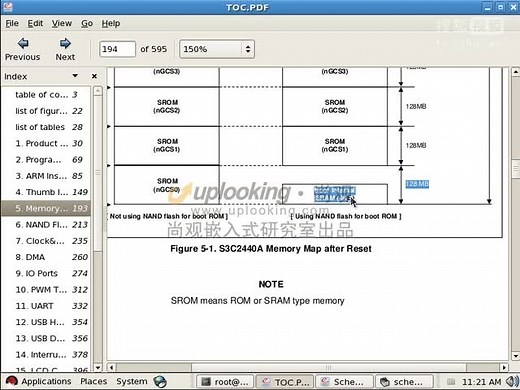The height and width of the screenshot is (390, 520).
Task: Open the Go menu
Action: [87, 23]
